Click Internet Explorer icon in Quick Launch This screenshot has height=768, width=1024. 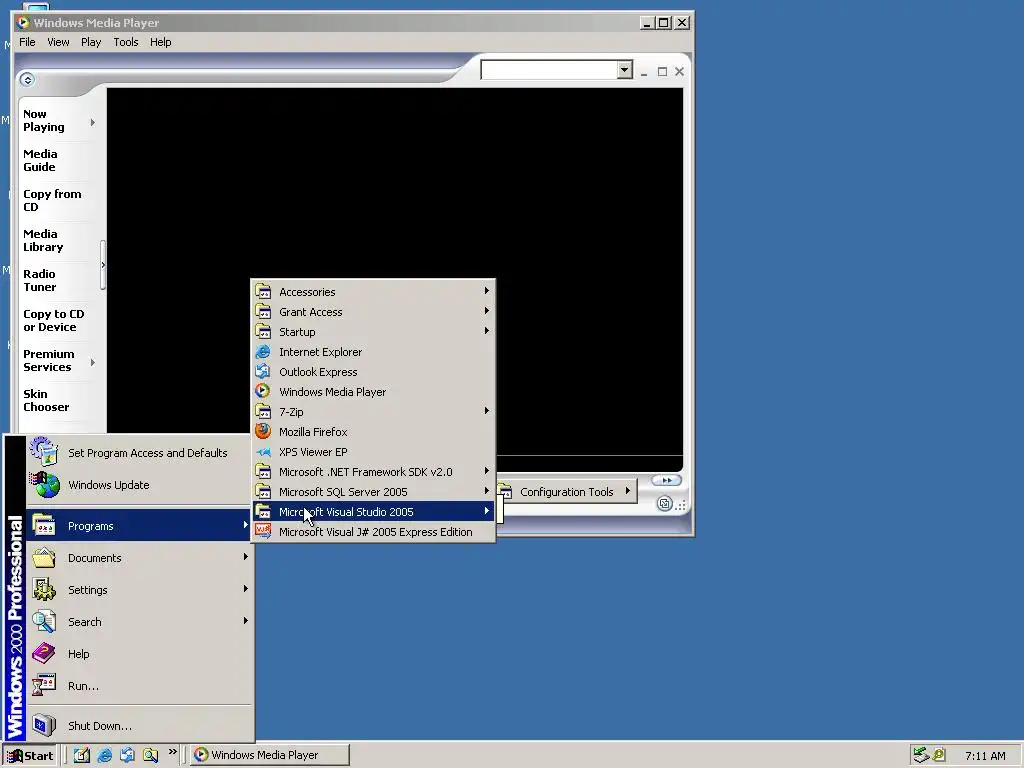coord(104,755)
